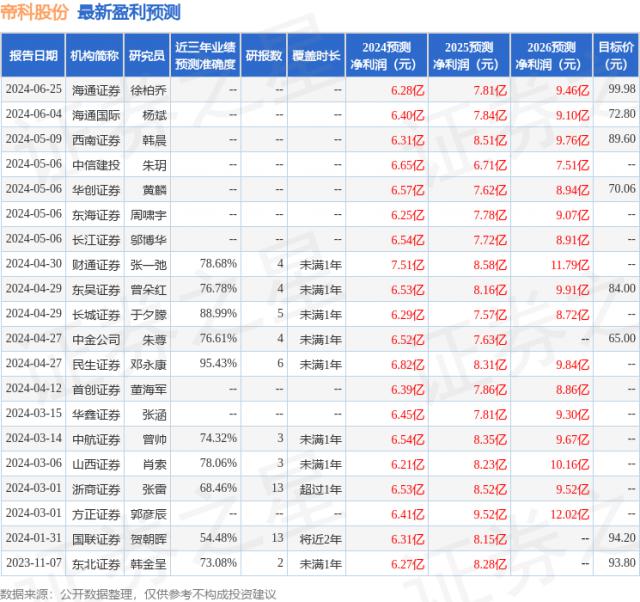Select the 12.02亿 profit forecast cell
640x602 pixels.
[x=558, y=514]
